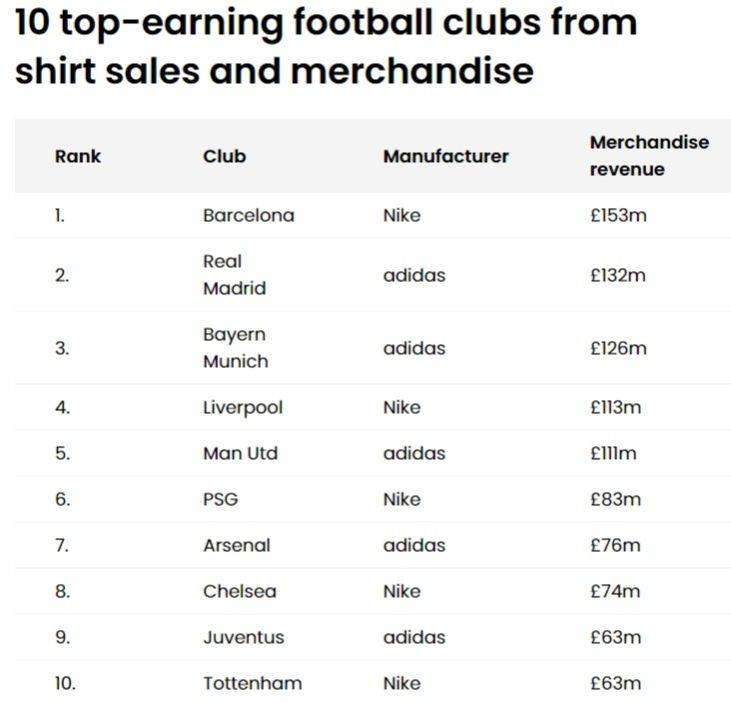Select the Bayern Munich cell

pyautogui.click(x=235, y=348)
